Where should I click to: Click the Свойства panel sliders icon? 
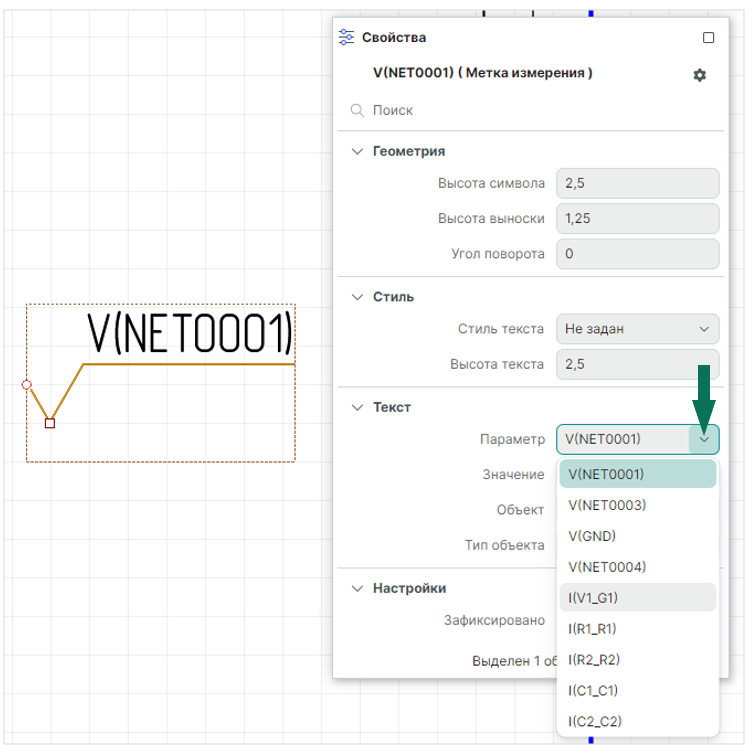click(x=347, y=37)
